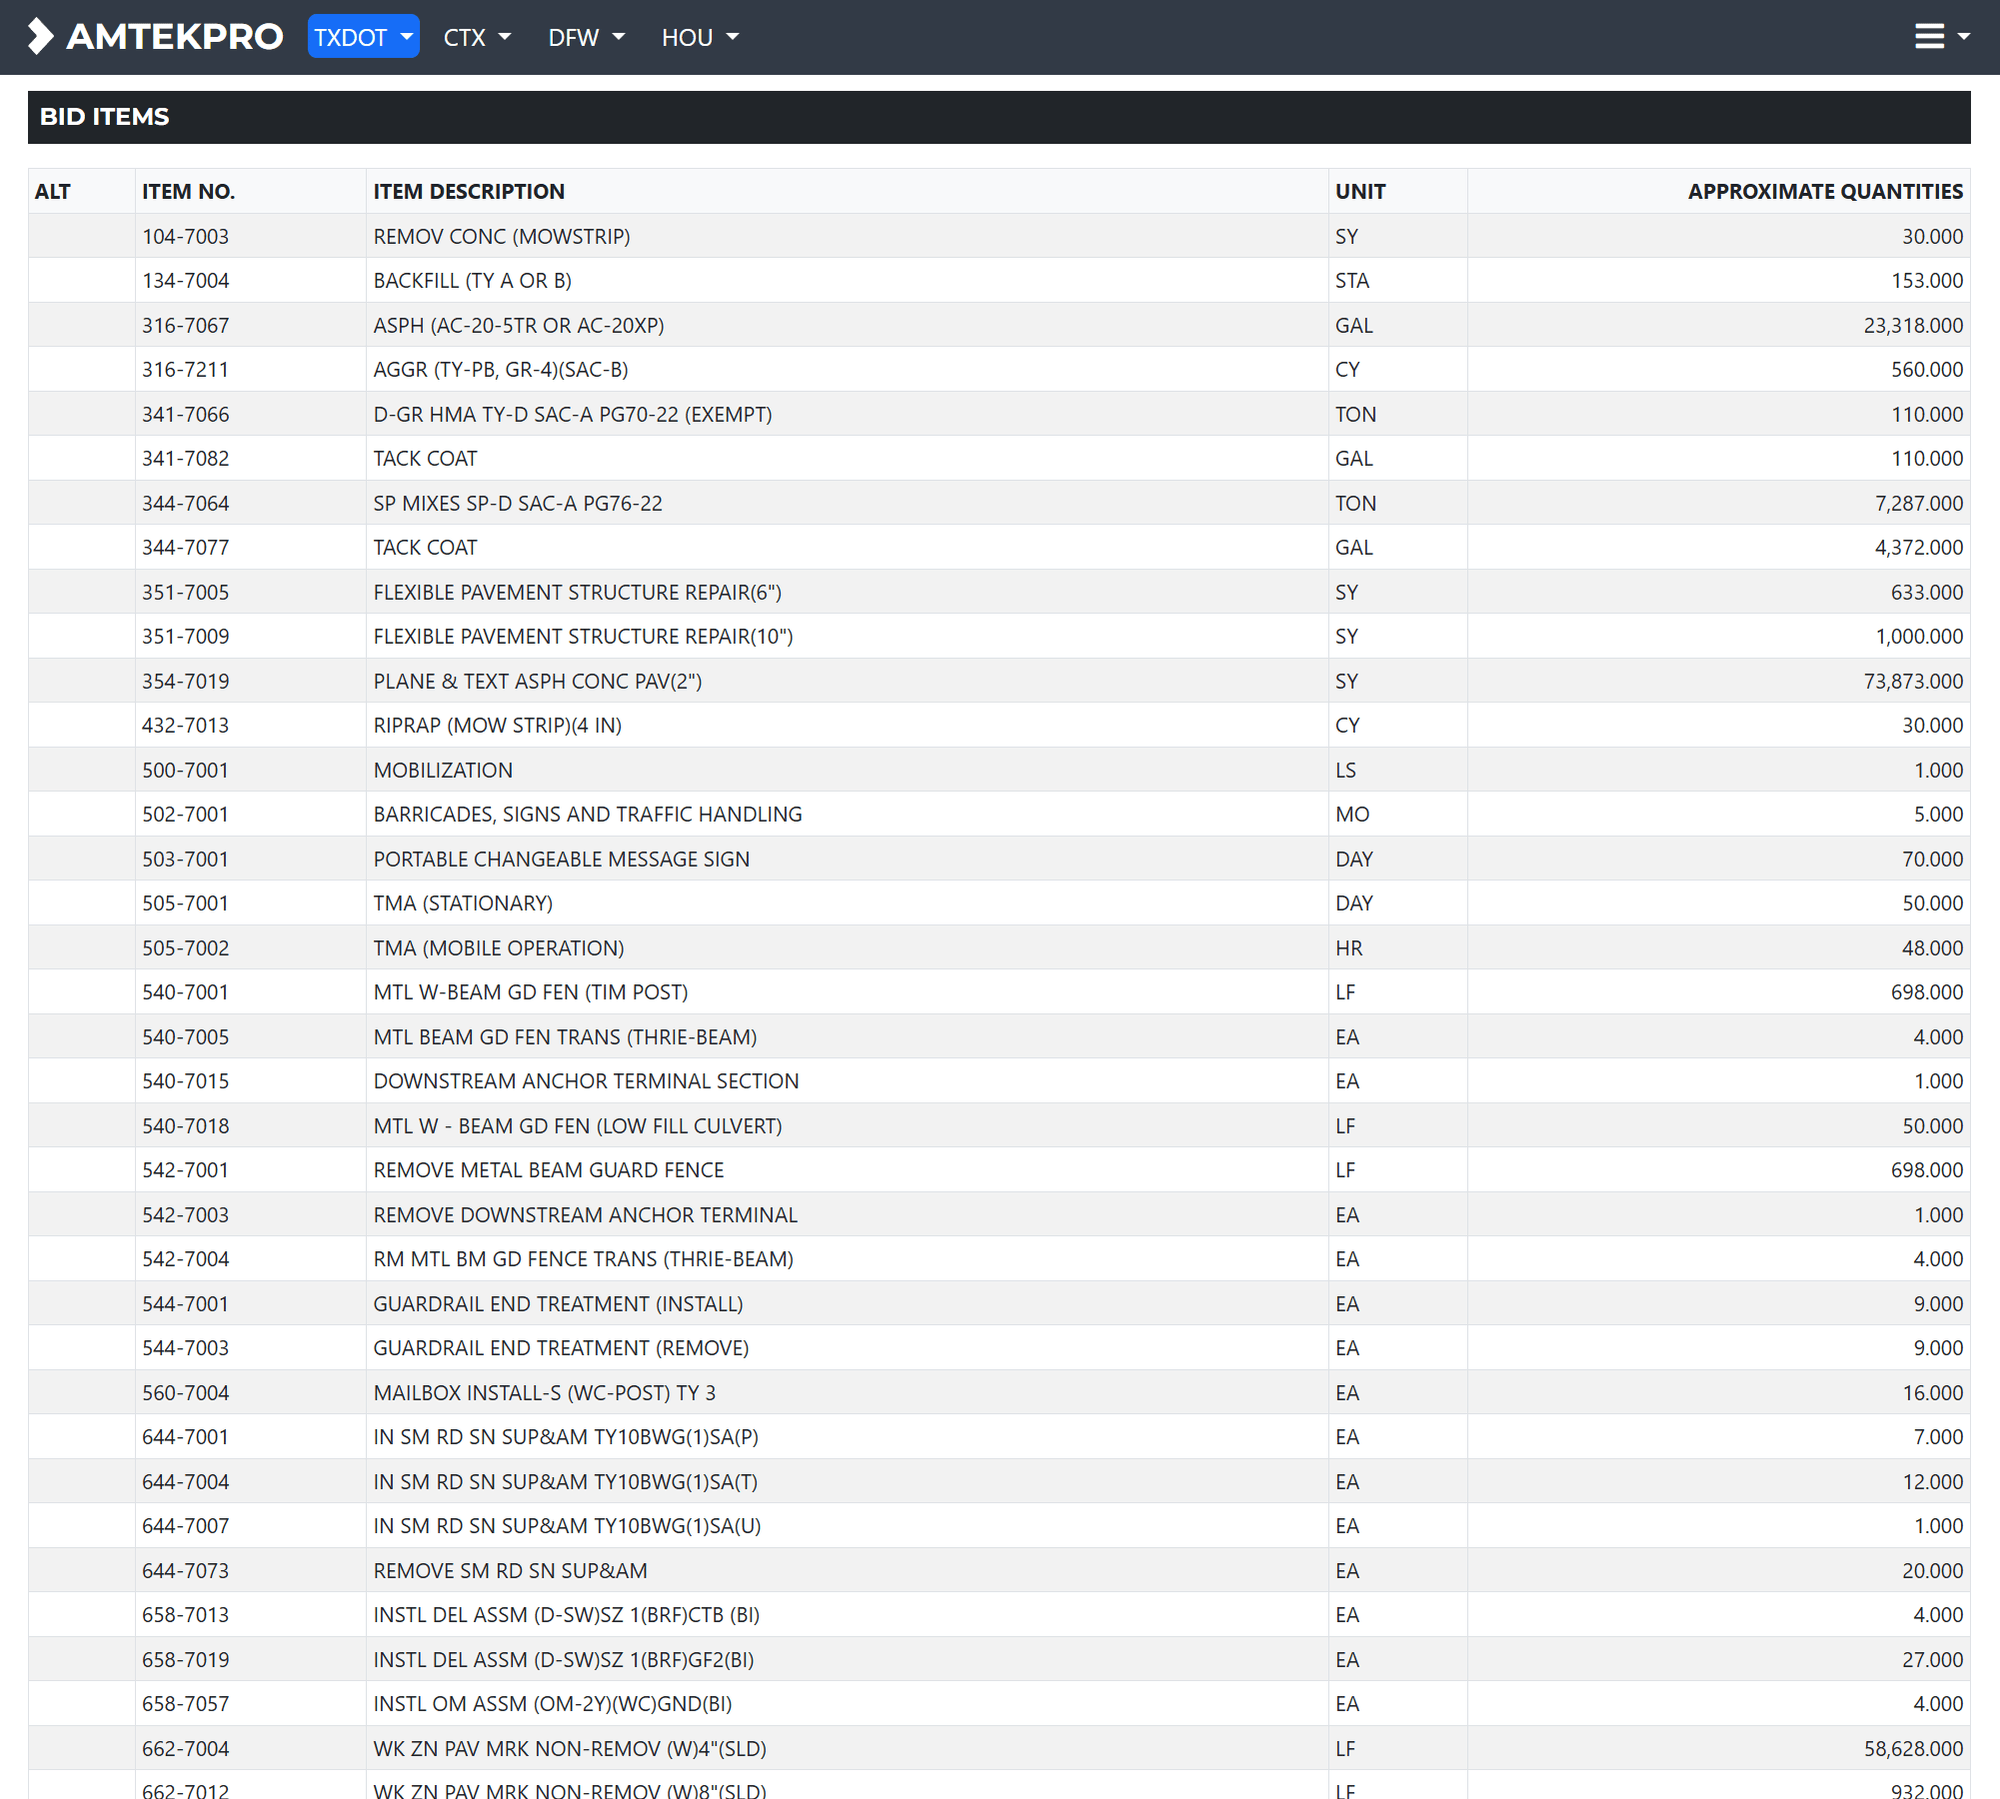
Task: Expand the TXDOT dropdown
Action: click(x=363, y=37)
